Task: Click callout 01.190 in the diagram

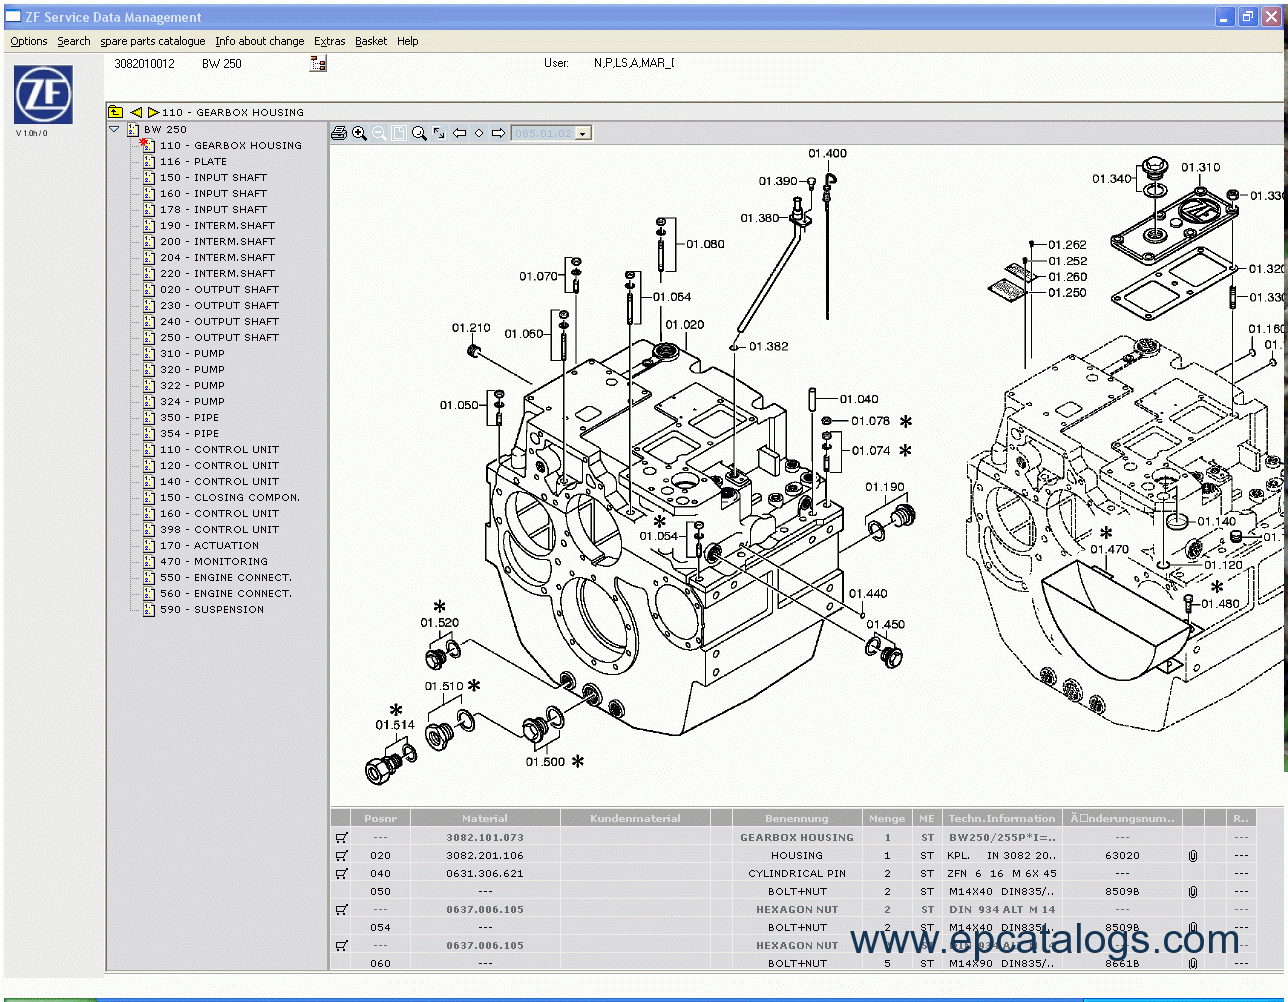Action: tap(885, 487)
